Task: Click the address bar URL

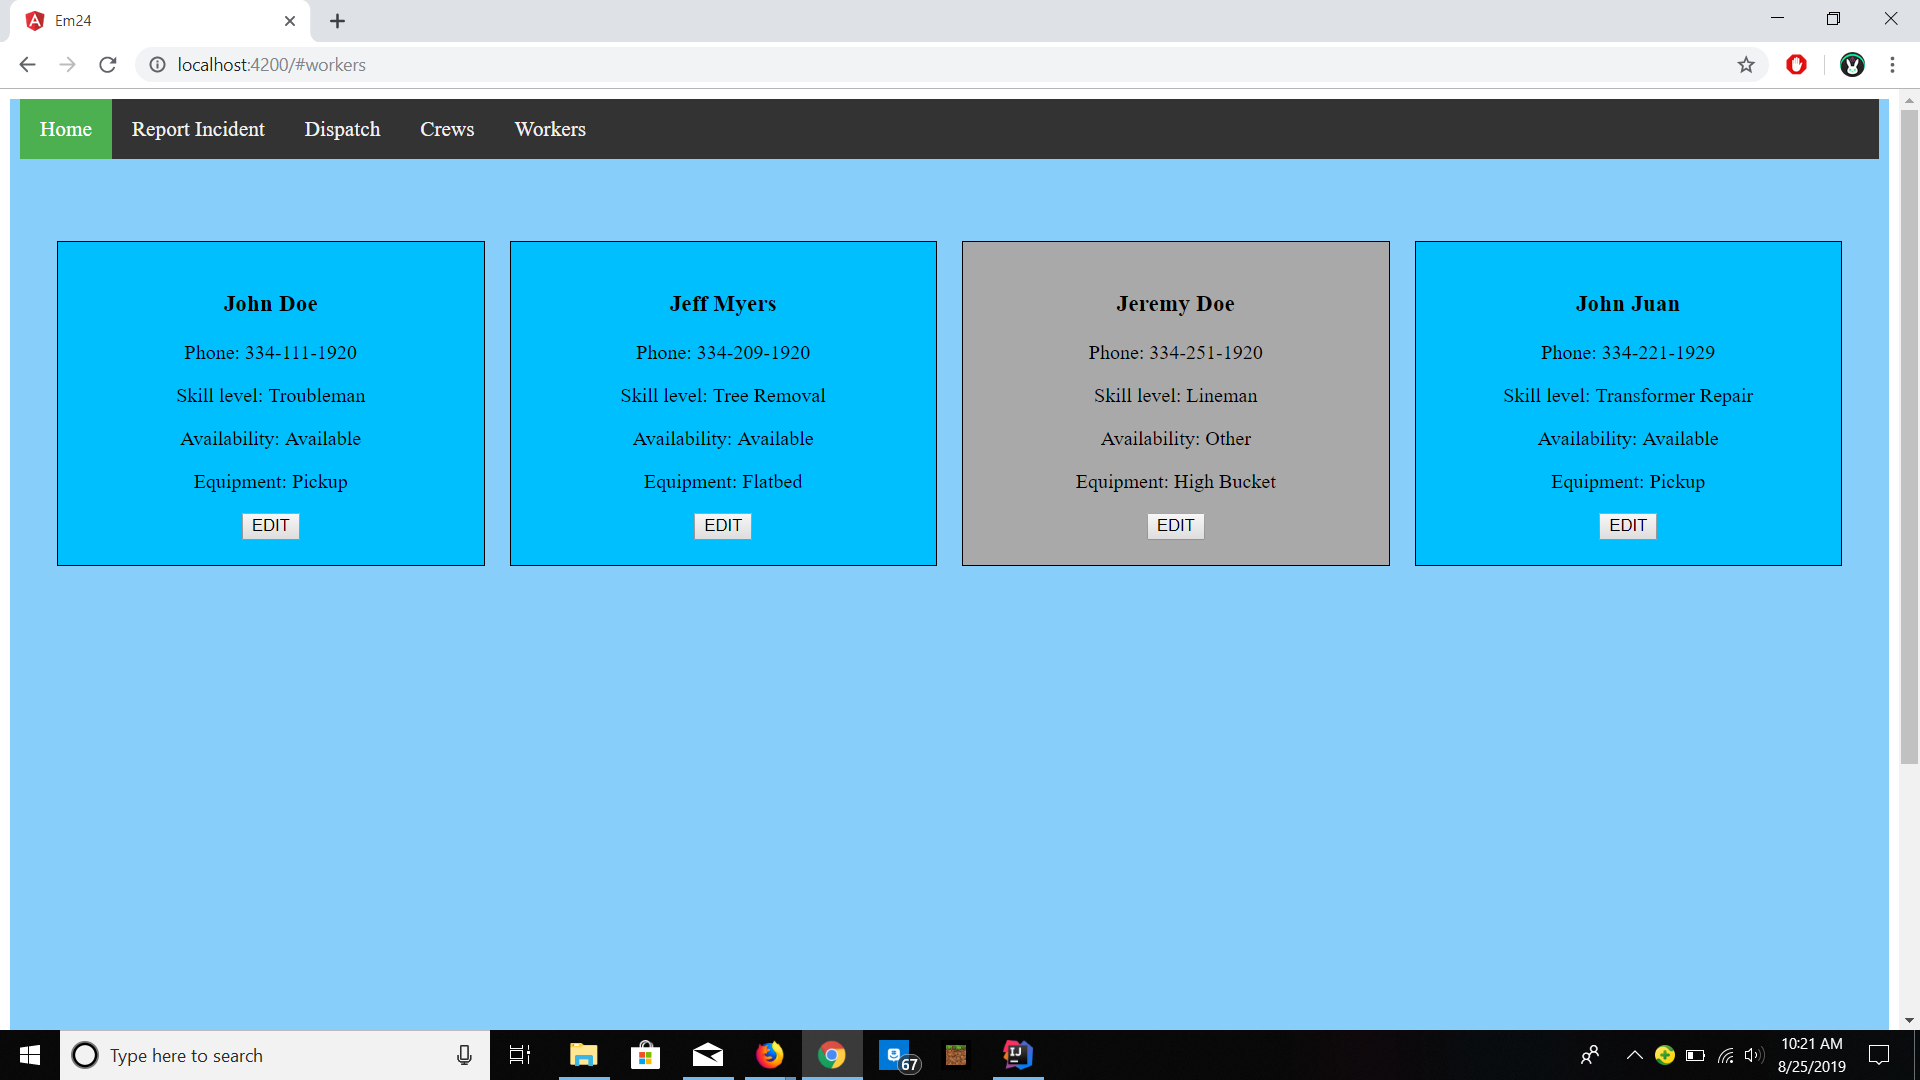Action: 272,65
